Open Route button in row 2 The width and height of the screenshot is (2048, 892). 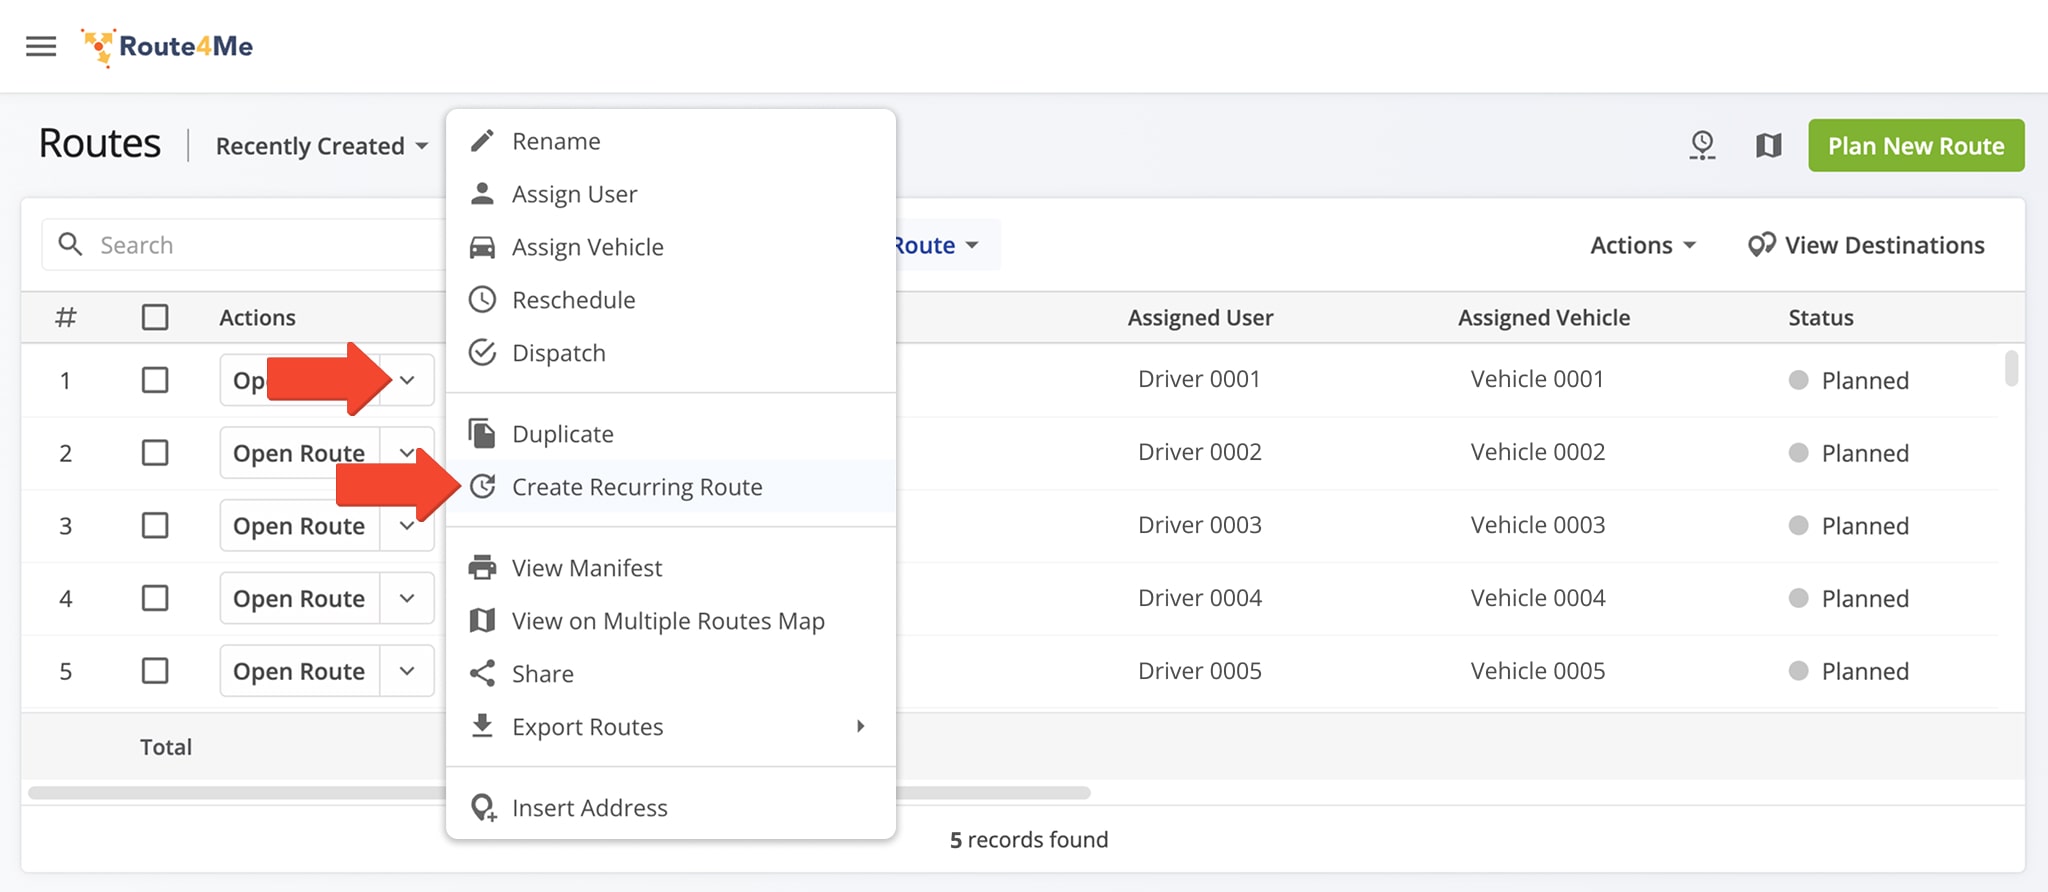(299, 453)
